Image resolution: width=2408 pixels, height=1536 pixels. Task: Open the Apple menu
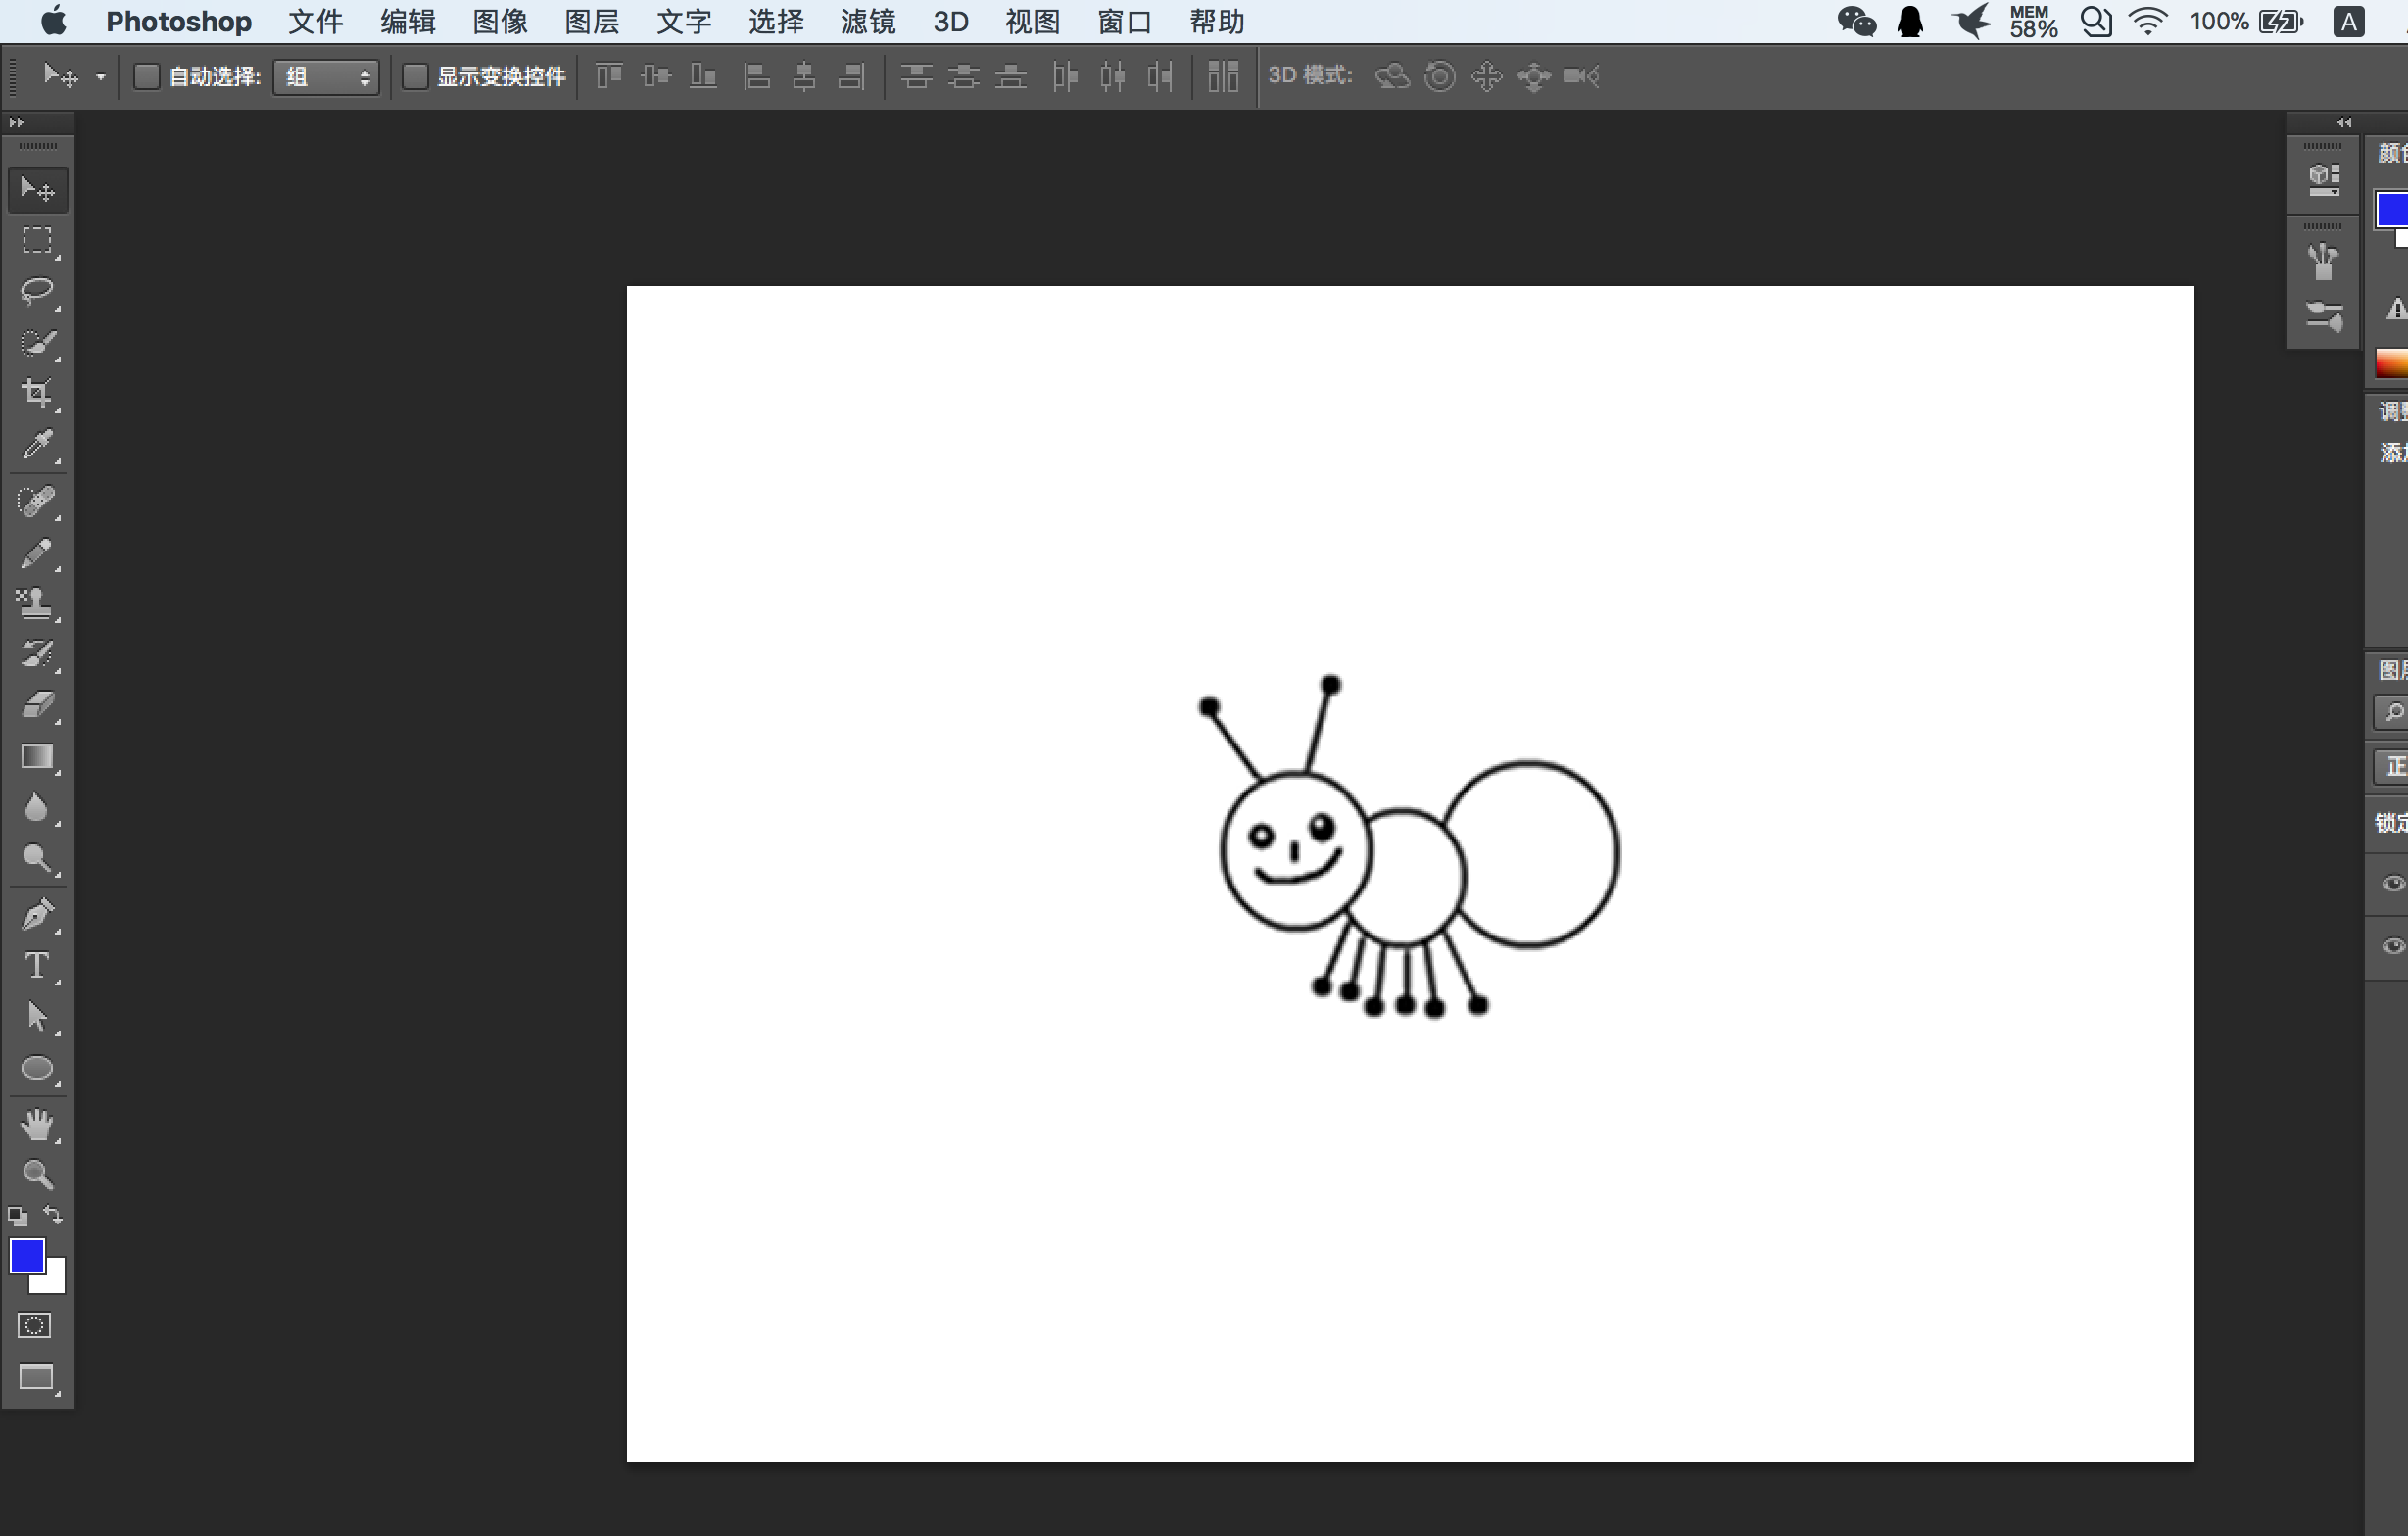55,21
